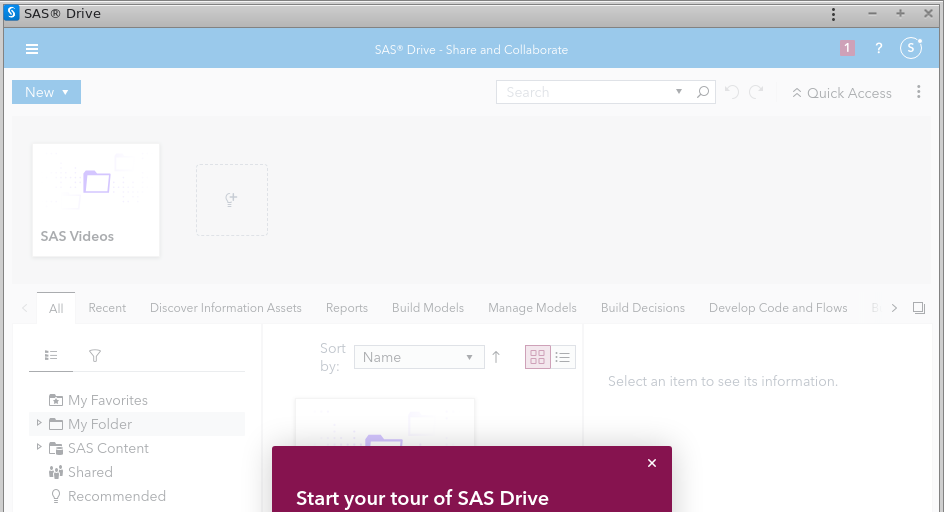Viewport: 944px width, 512px height.
Task: Open the Manage Models tab
Action: pyautogui.click(x=532, y=308)
